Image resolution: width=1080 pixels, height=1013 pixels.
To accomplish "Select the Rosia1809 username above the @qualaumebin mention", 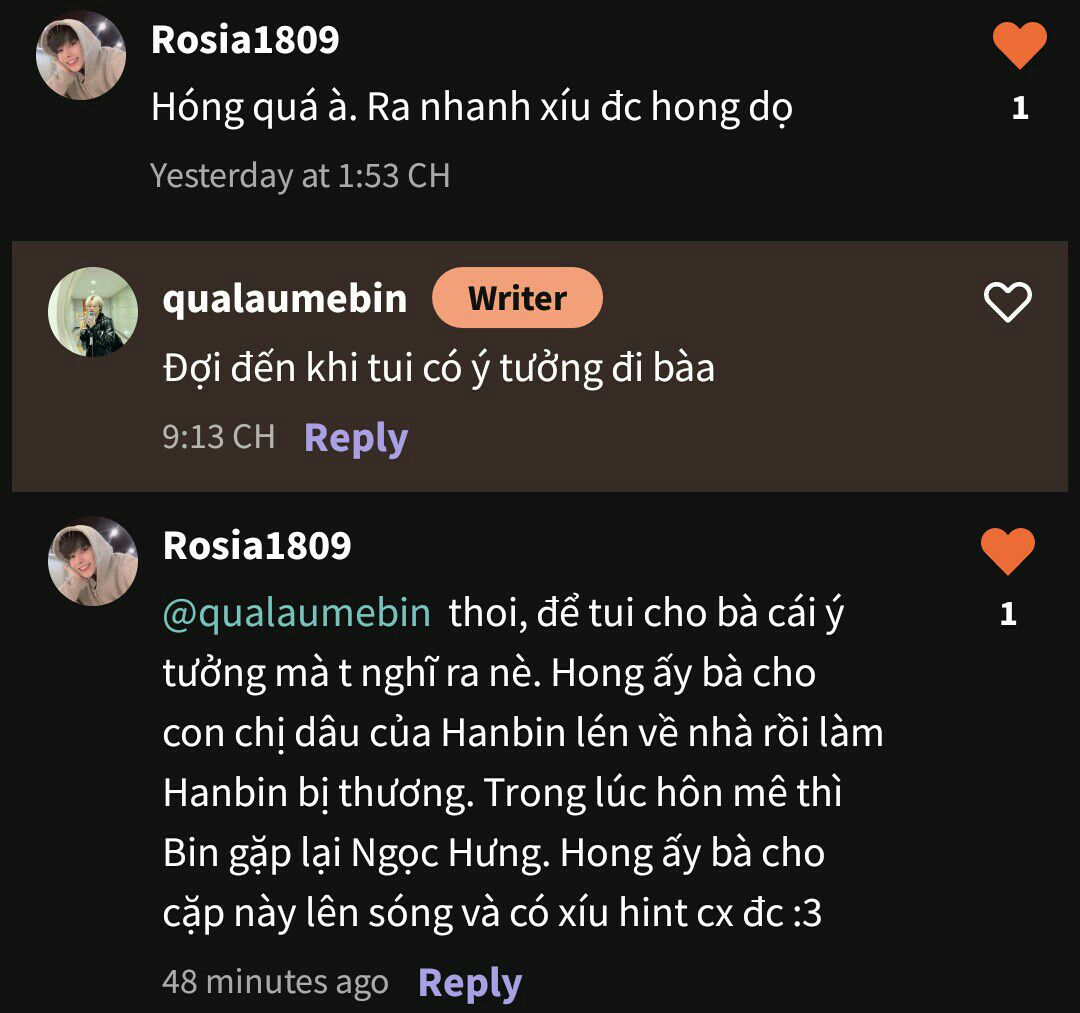I will 257,546.
